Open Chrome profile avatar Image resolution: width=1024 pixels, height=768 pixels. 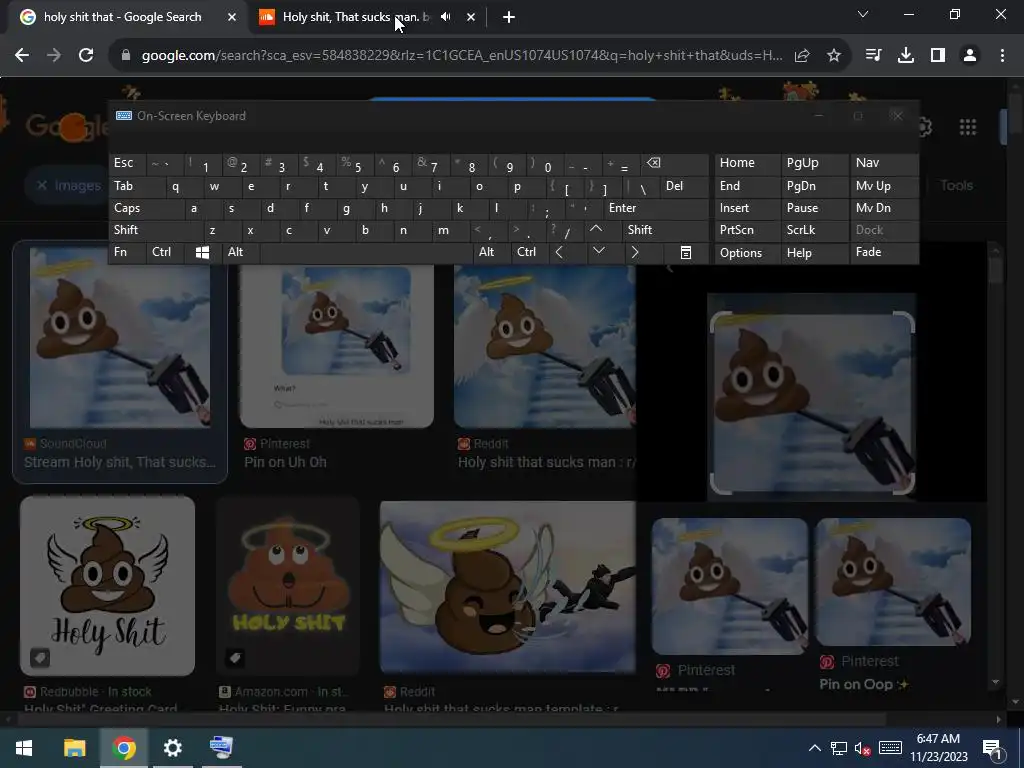click(970, 56)
